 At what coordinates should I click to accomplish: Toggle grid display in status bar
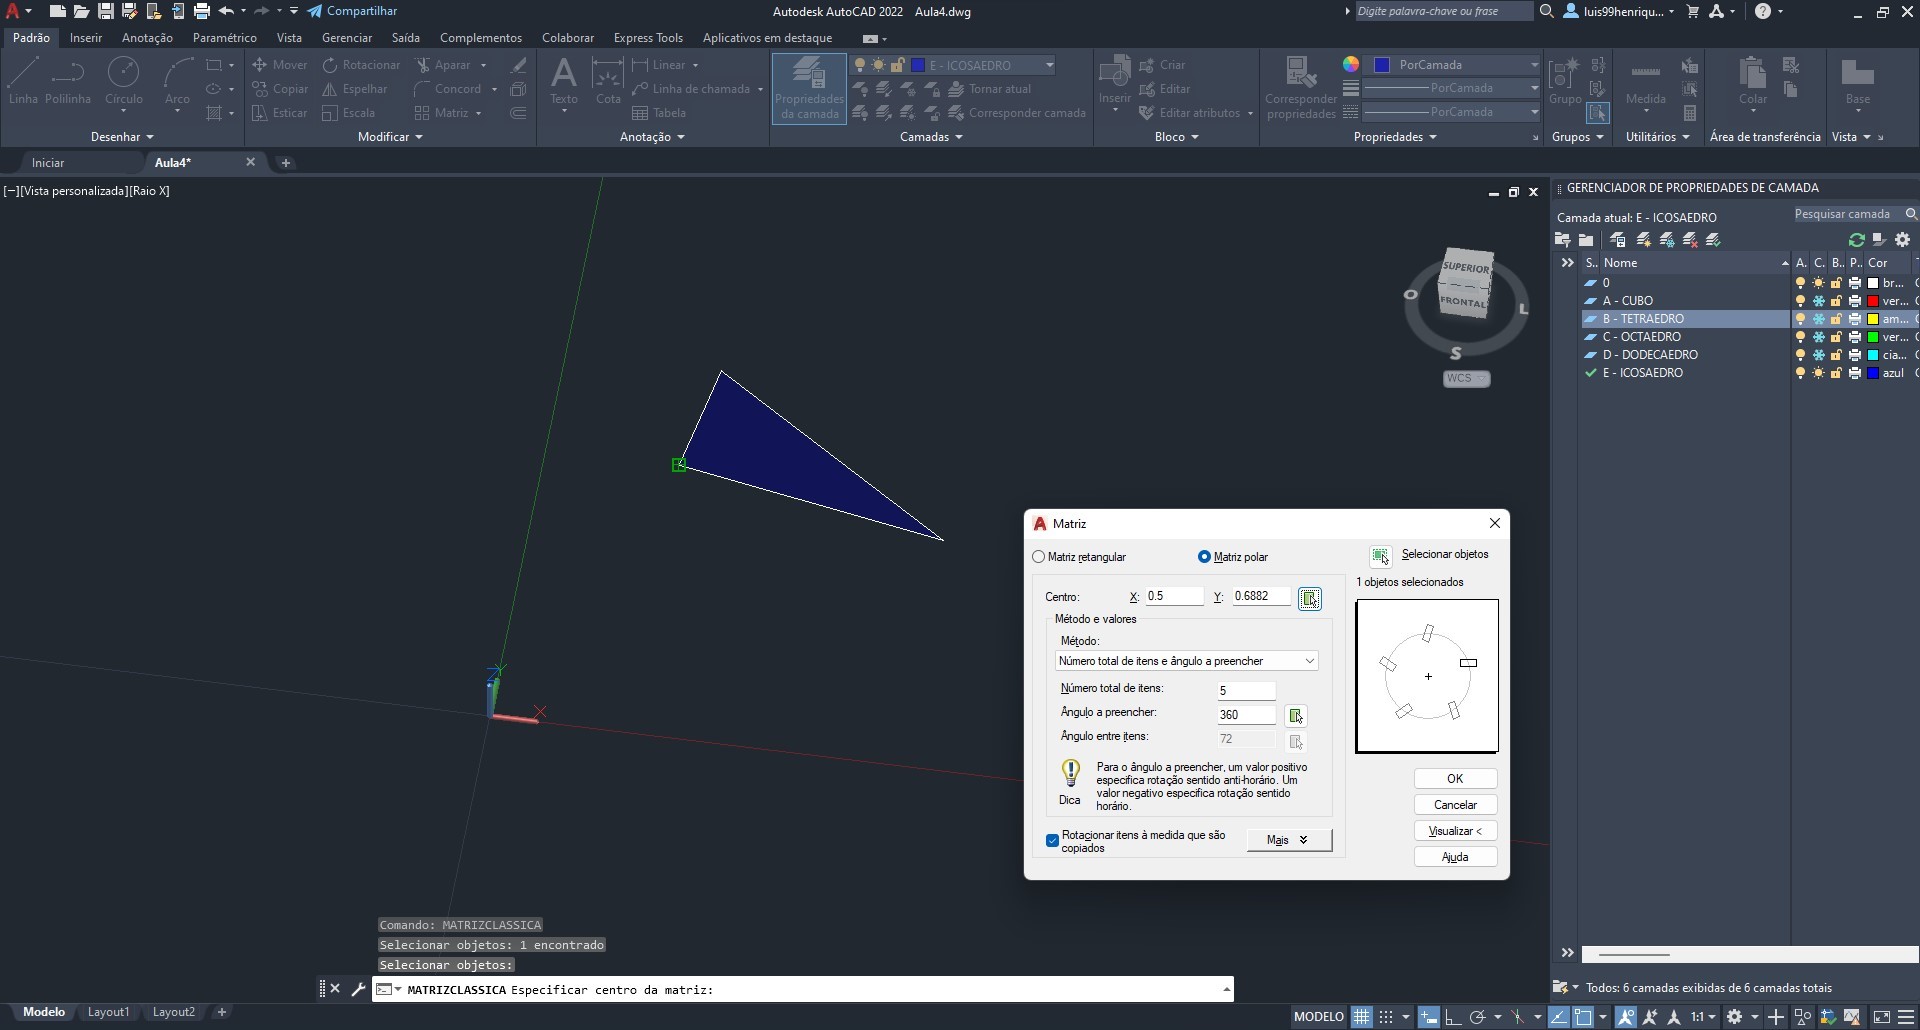pyautogui.click(x=1361, y=1017)
